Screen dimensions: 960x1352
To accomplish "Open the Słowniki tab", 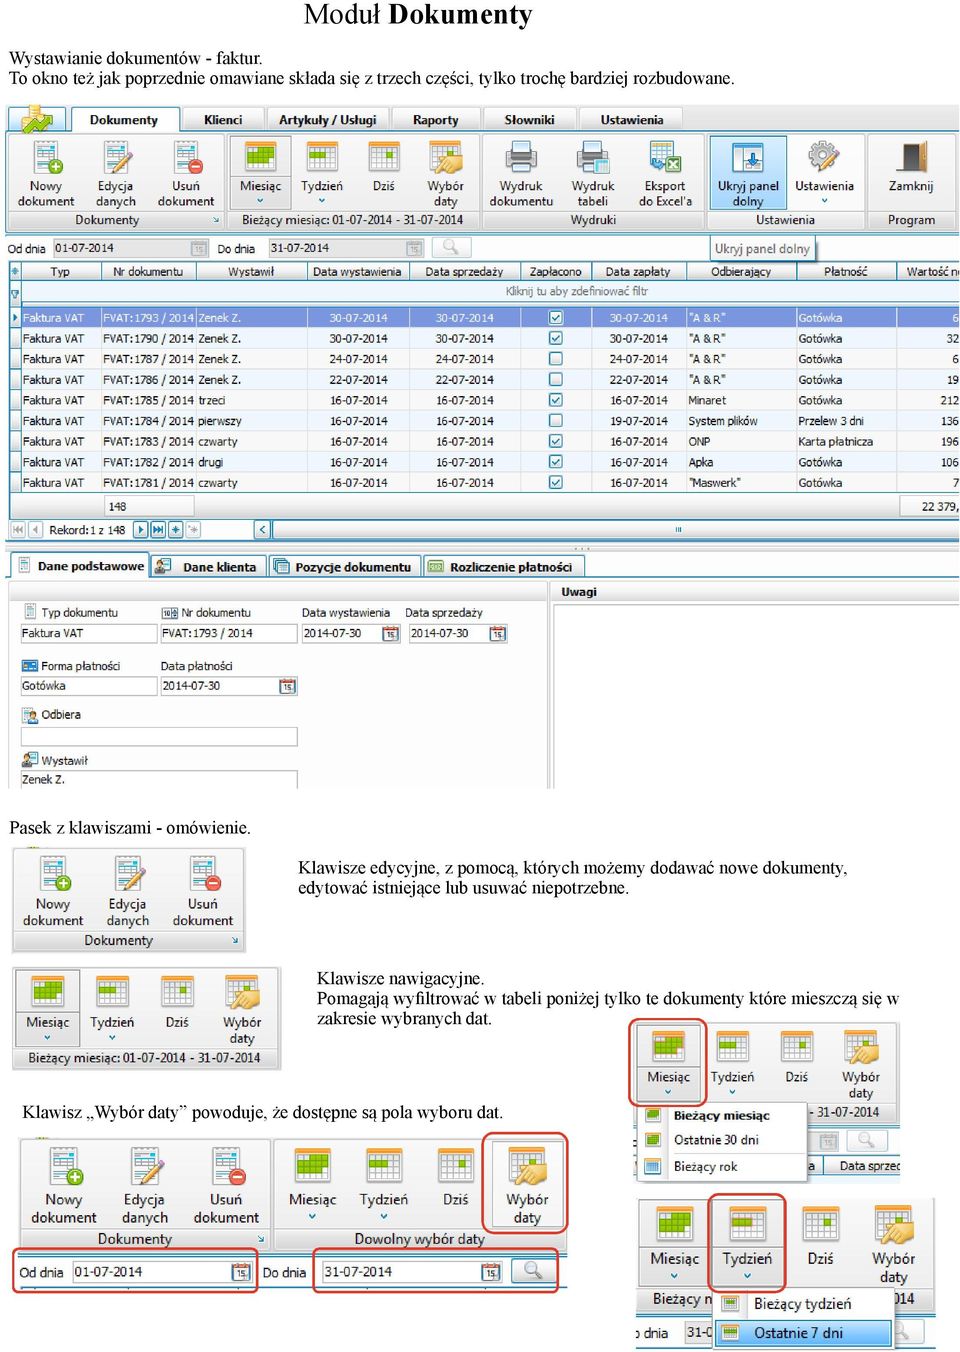I will click(x=529, y=120).
